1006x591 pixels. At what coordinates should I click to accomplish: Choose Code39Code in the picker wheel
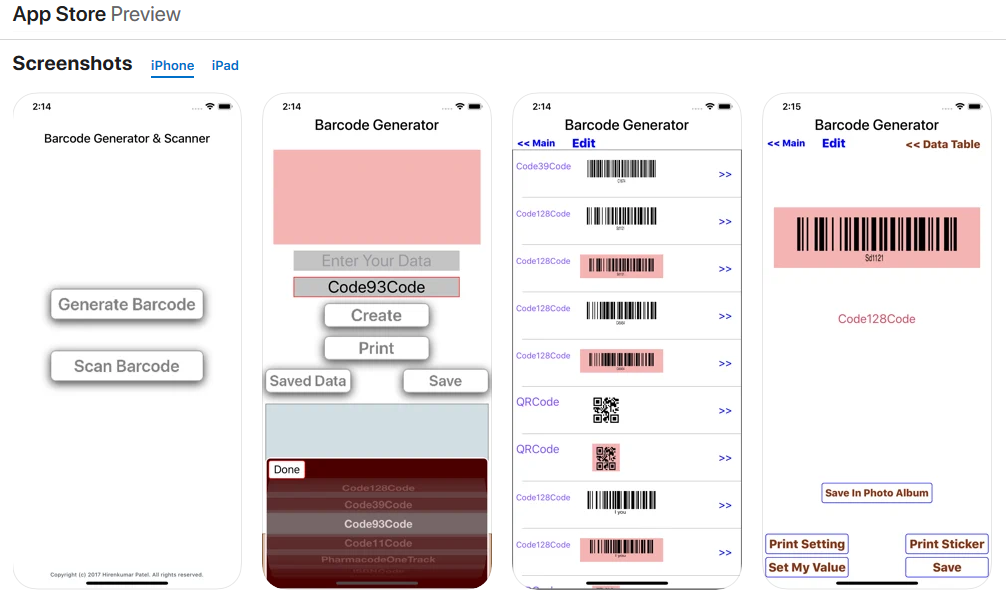point(378,504)
